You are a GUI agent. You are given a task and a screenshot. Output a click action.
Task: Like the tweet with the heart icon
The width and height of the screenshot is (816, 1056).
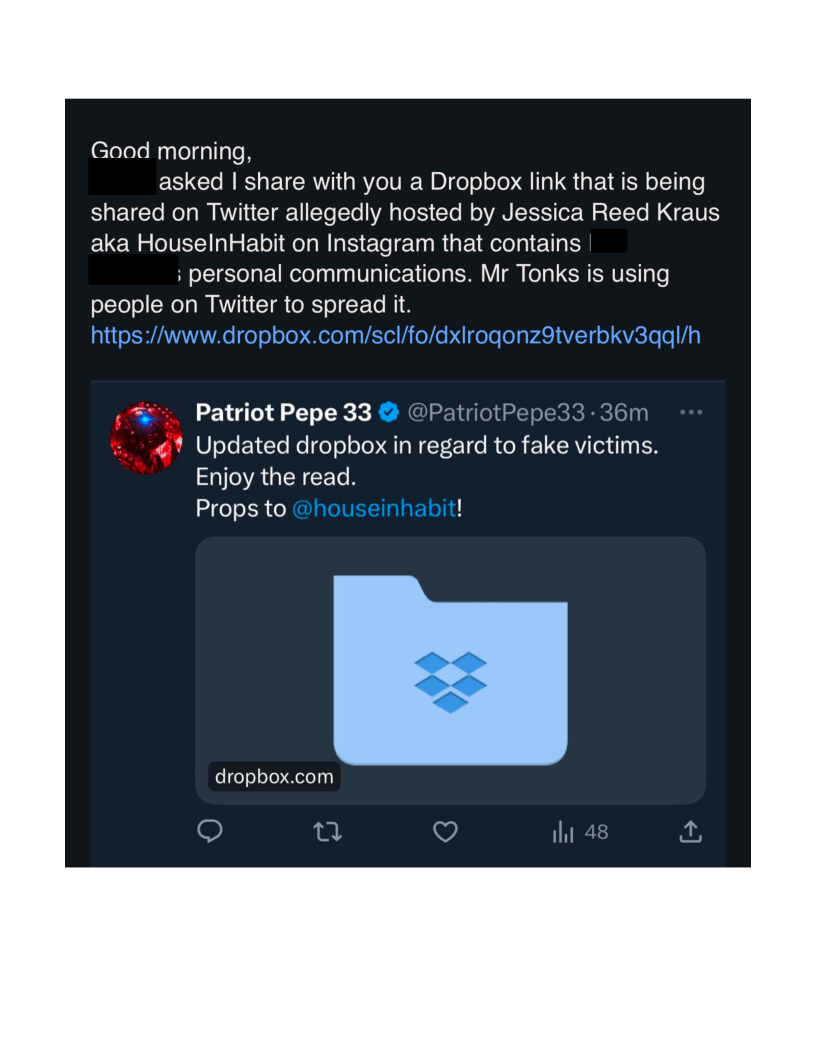[x=445, y=831]
